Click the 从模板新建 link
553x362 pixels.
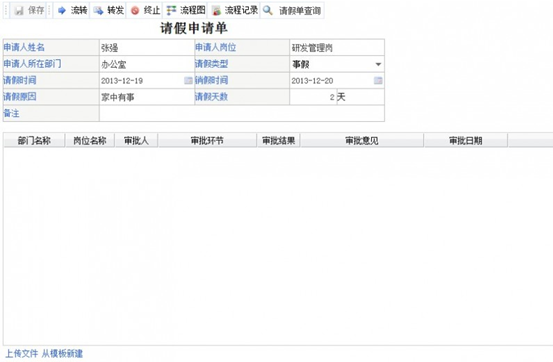(x=62, y=353)
